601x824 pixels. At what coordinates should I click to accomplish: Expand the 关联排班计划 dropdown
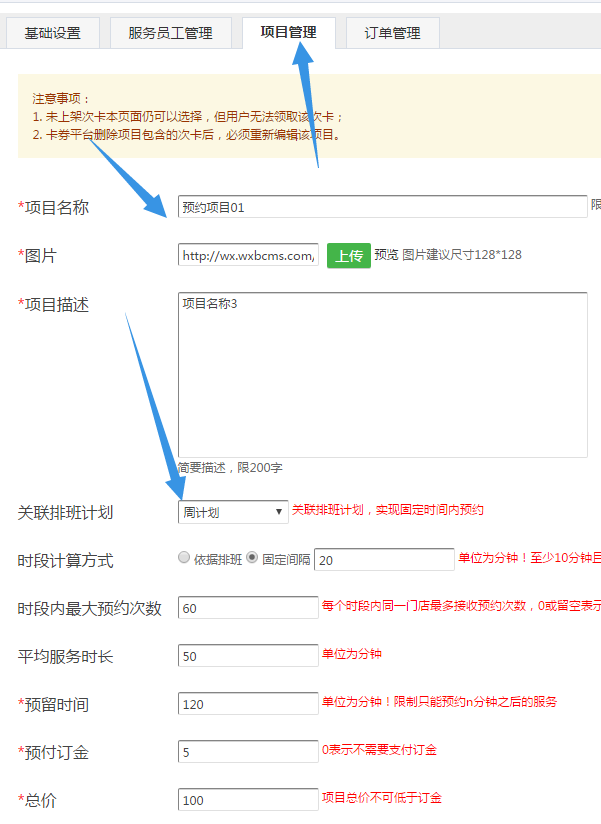pyautogui.click(x=233, y=512)
